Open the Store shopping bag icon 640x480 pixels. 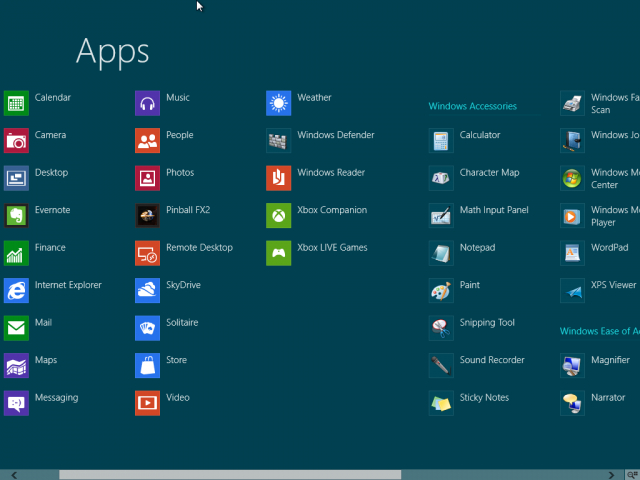[x=147, y=366]
